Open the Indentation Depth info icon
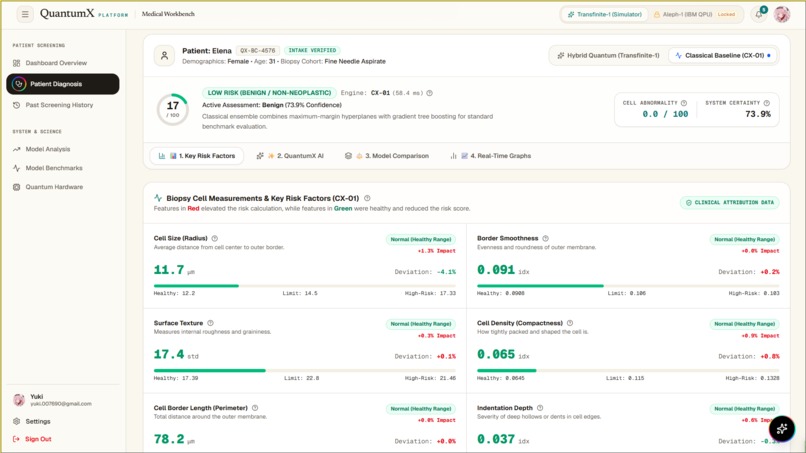 click(540, 408)
